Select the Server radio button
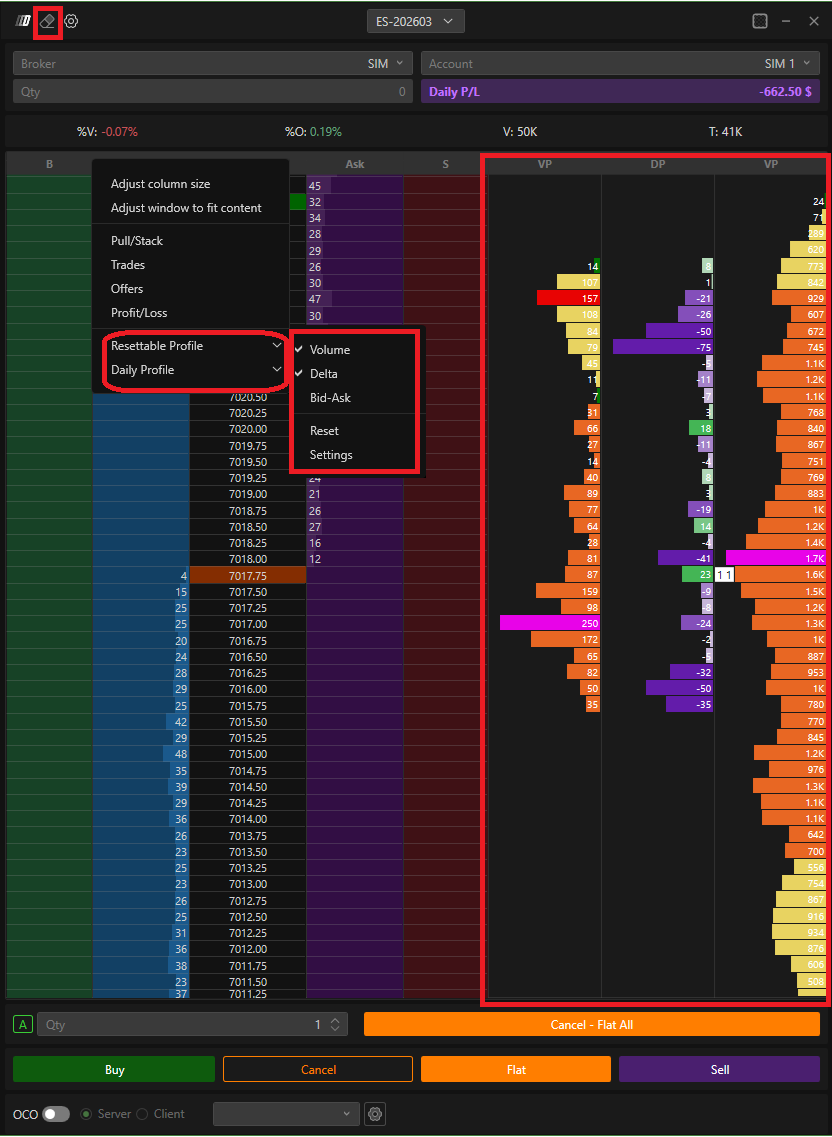Screen dimensions: 832x1137 86,1114
